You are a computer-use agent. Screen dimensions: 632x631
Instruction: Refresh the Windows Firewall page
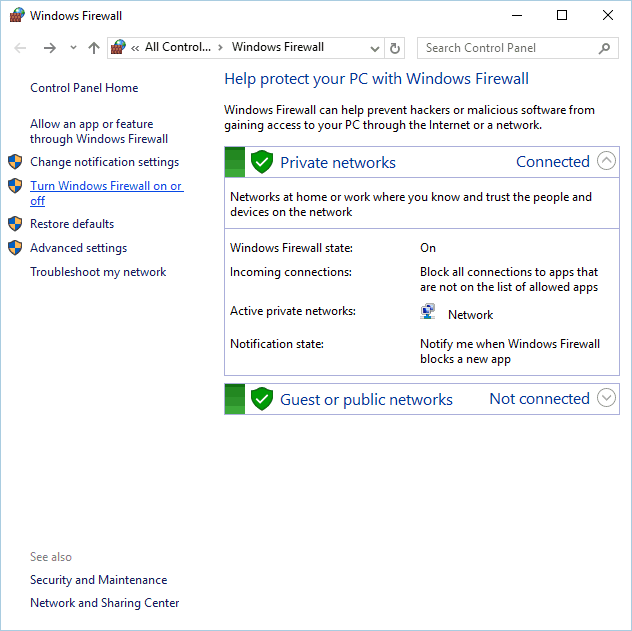coord(395,48)
